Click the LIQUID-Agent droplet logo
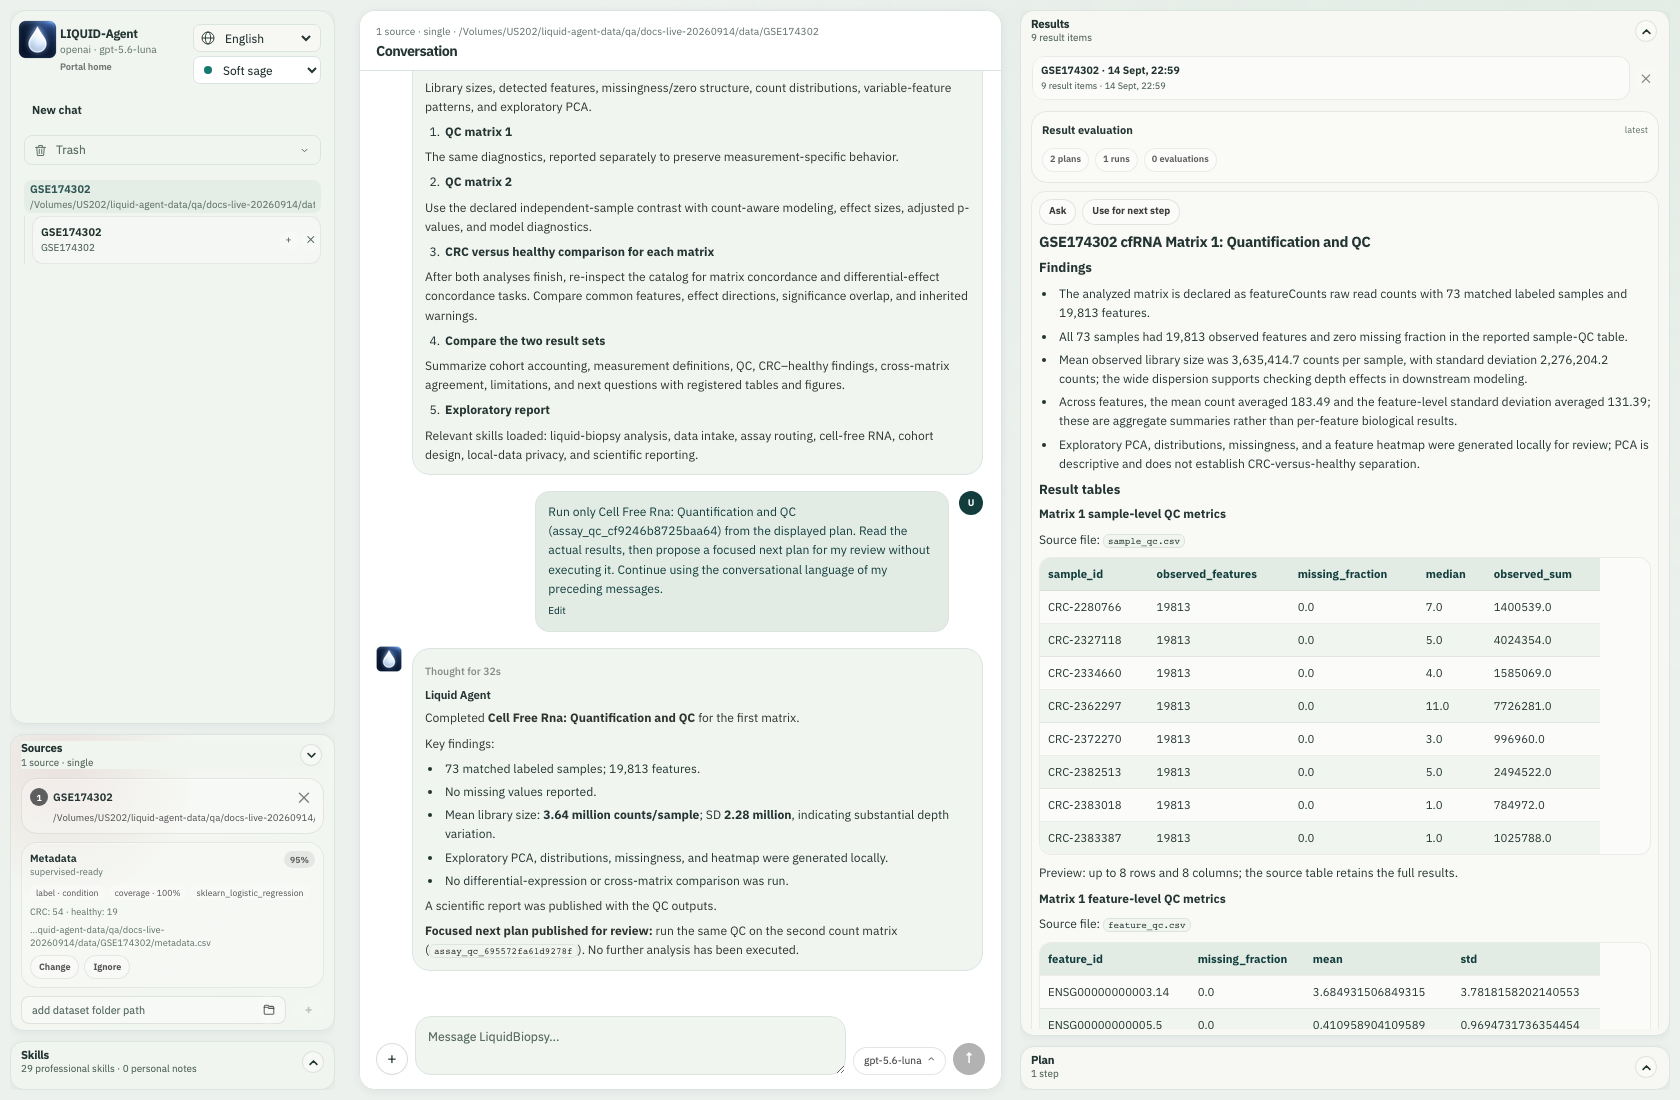The width and height of the screenshot is (1680, 1100). [x=37, y=40]
